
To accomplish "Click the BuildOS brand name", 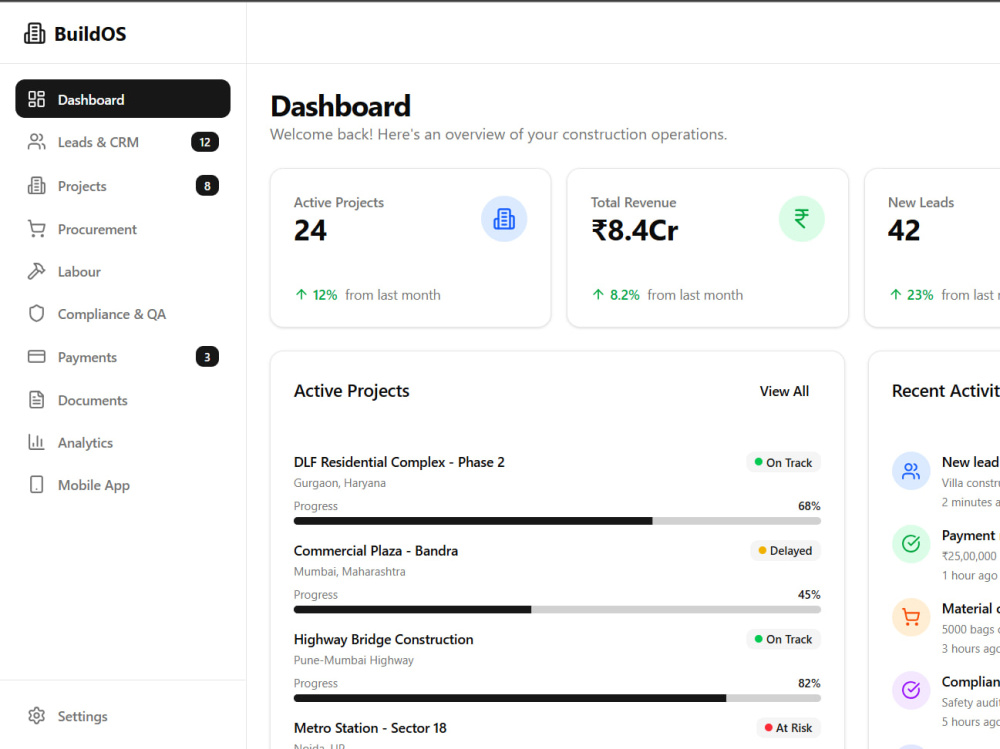I will point(90,34).
